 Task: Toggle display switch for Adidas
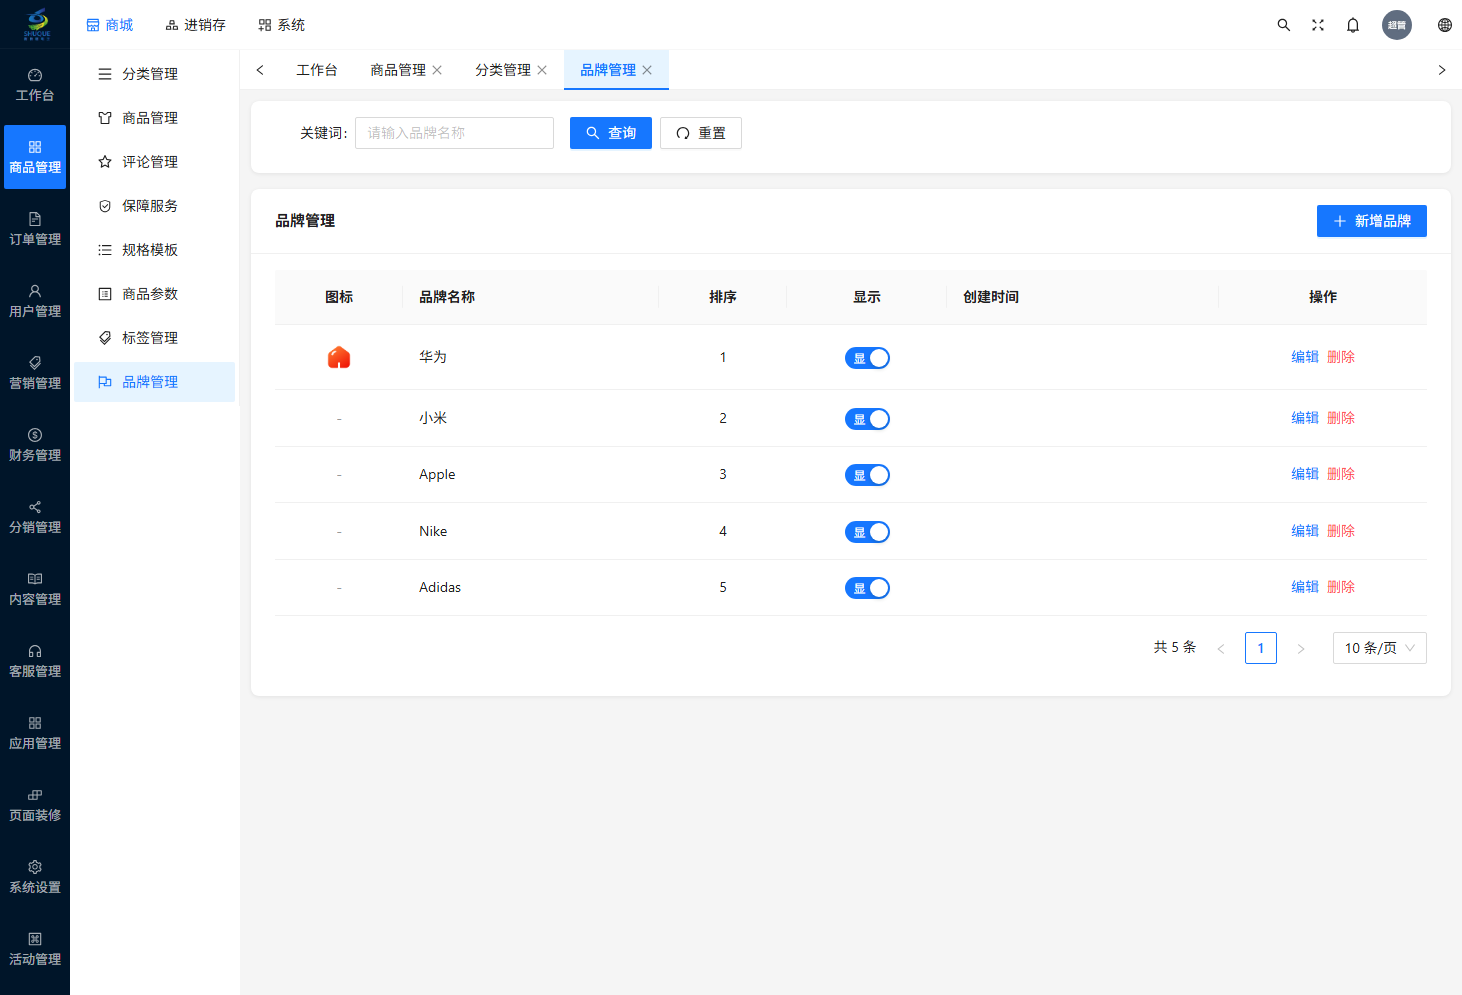(867, 588)
